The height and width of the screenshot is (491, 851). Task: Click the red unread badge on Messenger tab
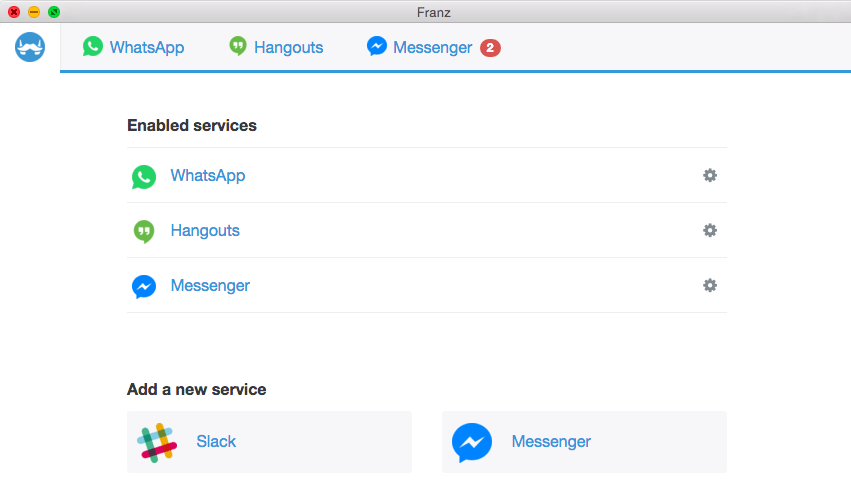tap(490, 48)
